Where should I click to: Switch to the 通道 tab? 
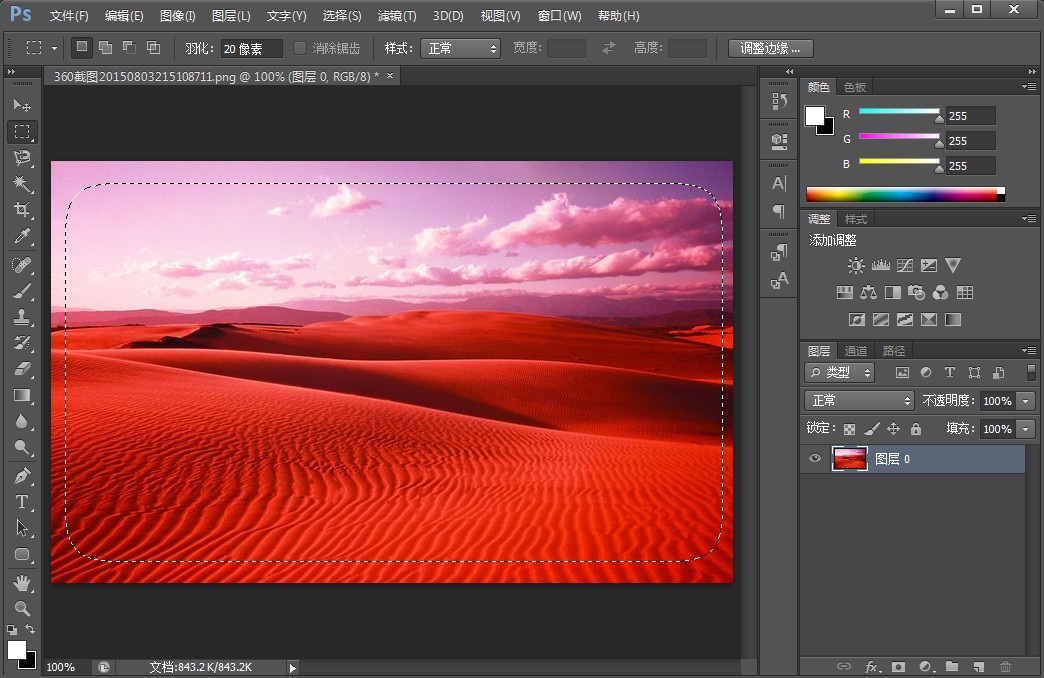pyautogui.click(x=856, y=351)
